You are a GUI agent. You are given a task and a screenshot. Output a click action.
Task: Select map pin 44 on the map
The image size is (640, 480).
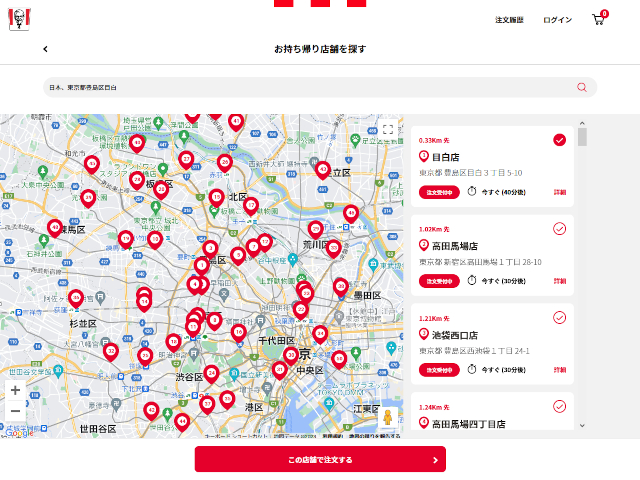tap(182, 422)
